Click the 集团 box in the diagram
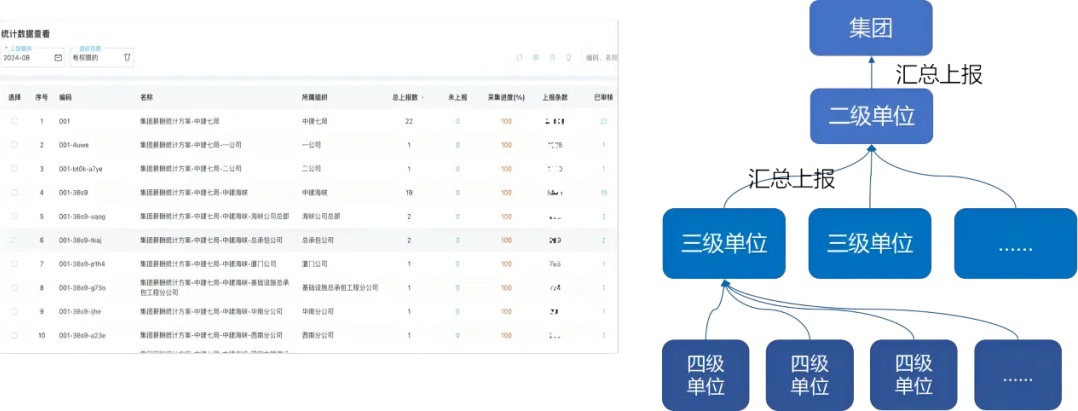This screenshot has width=1078, height=411. click(870, 27)
